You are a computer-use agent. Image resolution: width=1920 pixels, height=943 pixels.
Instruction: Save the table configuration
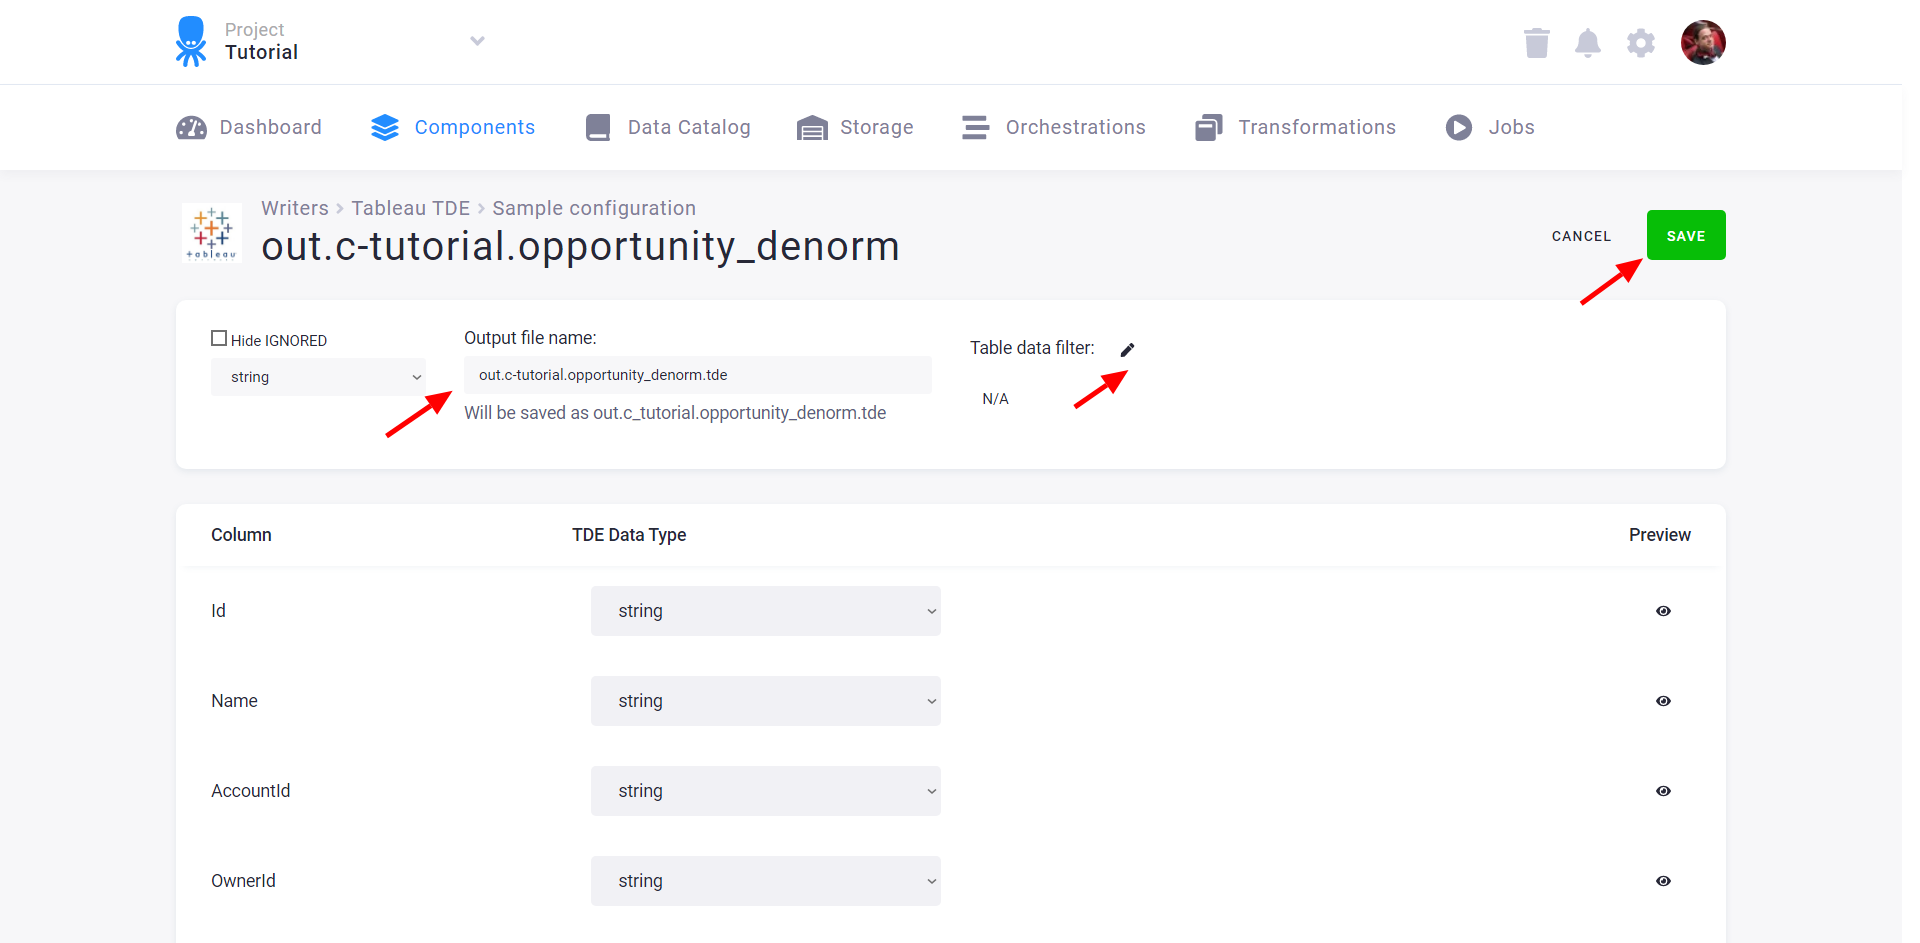[x=1686, y=235]
